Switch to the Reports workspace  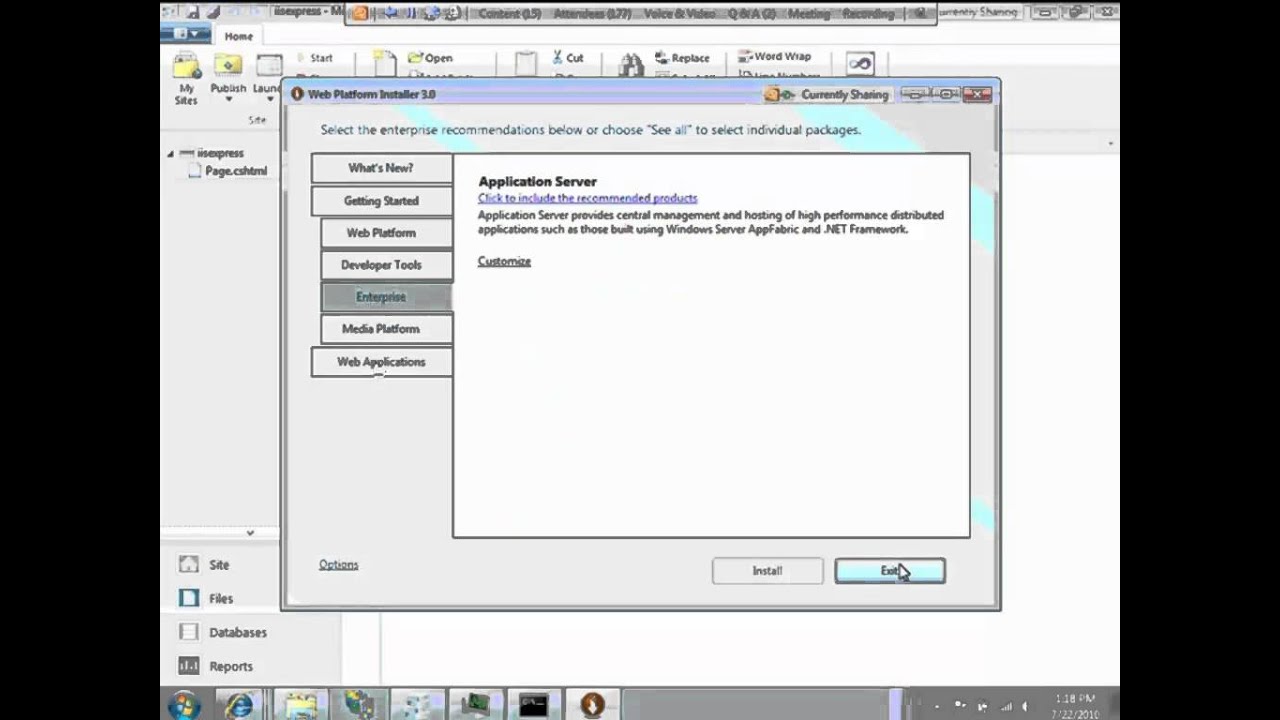[216, 666]
